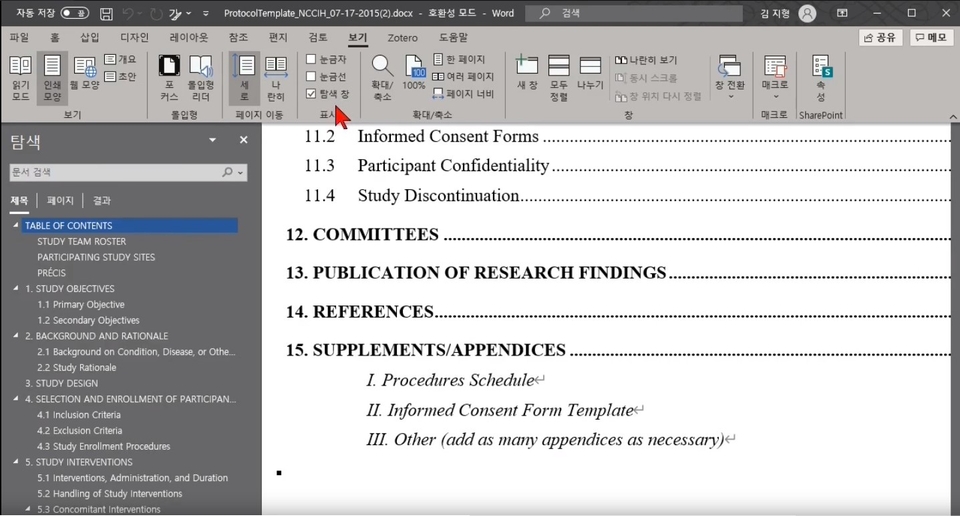Go to PRÉCIS heading
Screen dimensions: 960x516
51,272
